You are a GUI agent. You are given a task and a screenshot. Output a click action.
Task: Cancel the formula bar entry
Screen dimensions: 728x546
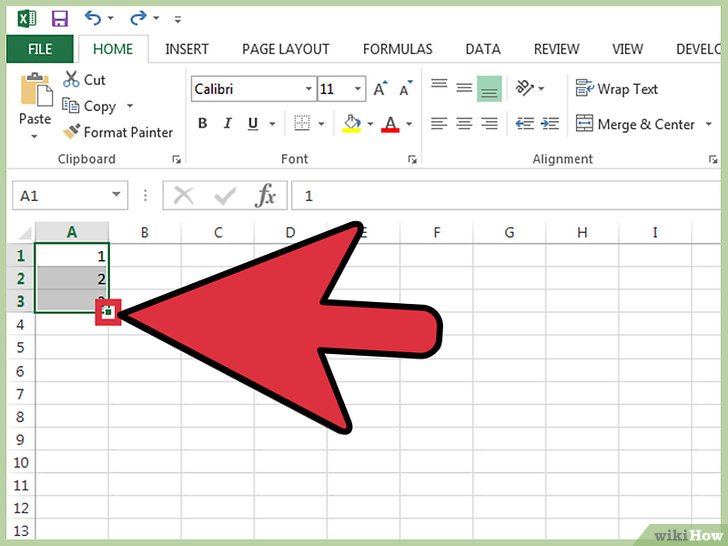(184, 195)
